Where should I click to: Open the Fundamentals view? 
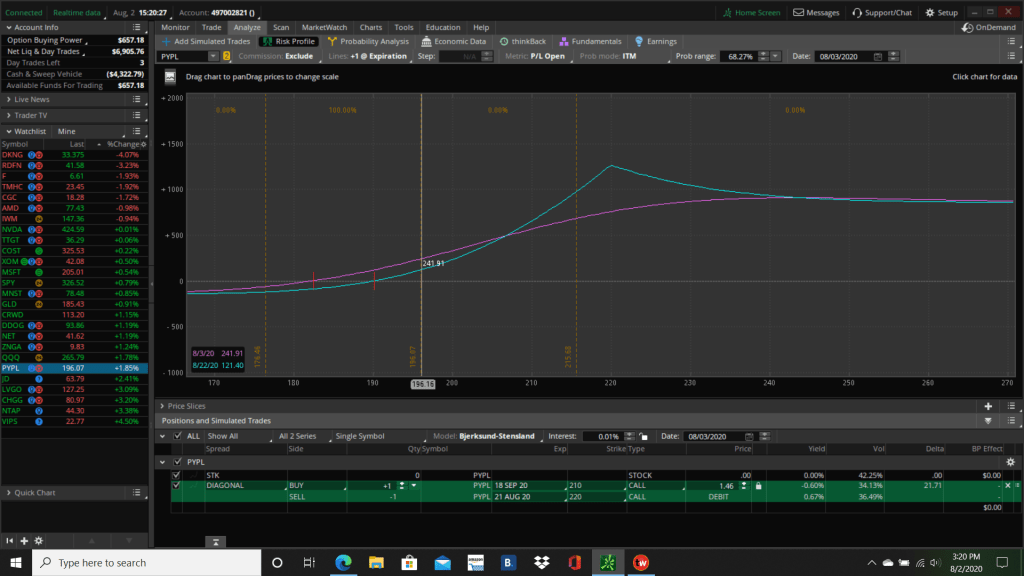click(x=563, y=42)
